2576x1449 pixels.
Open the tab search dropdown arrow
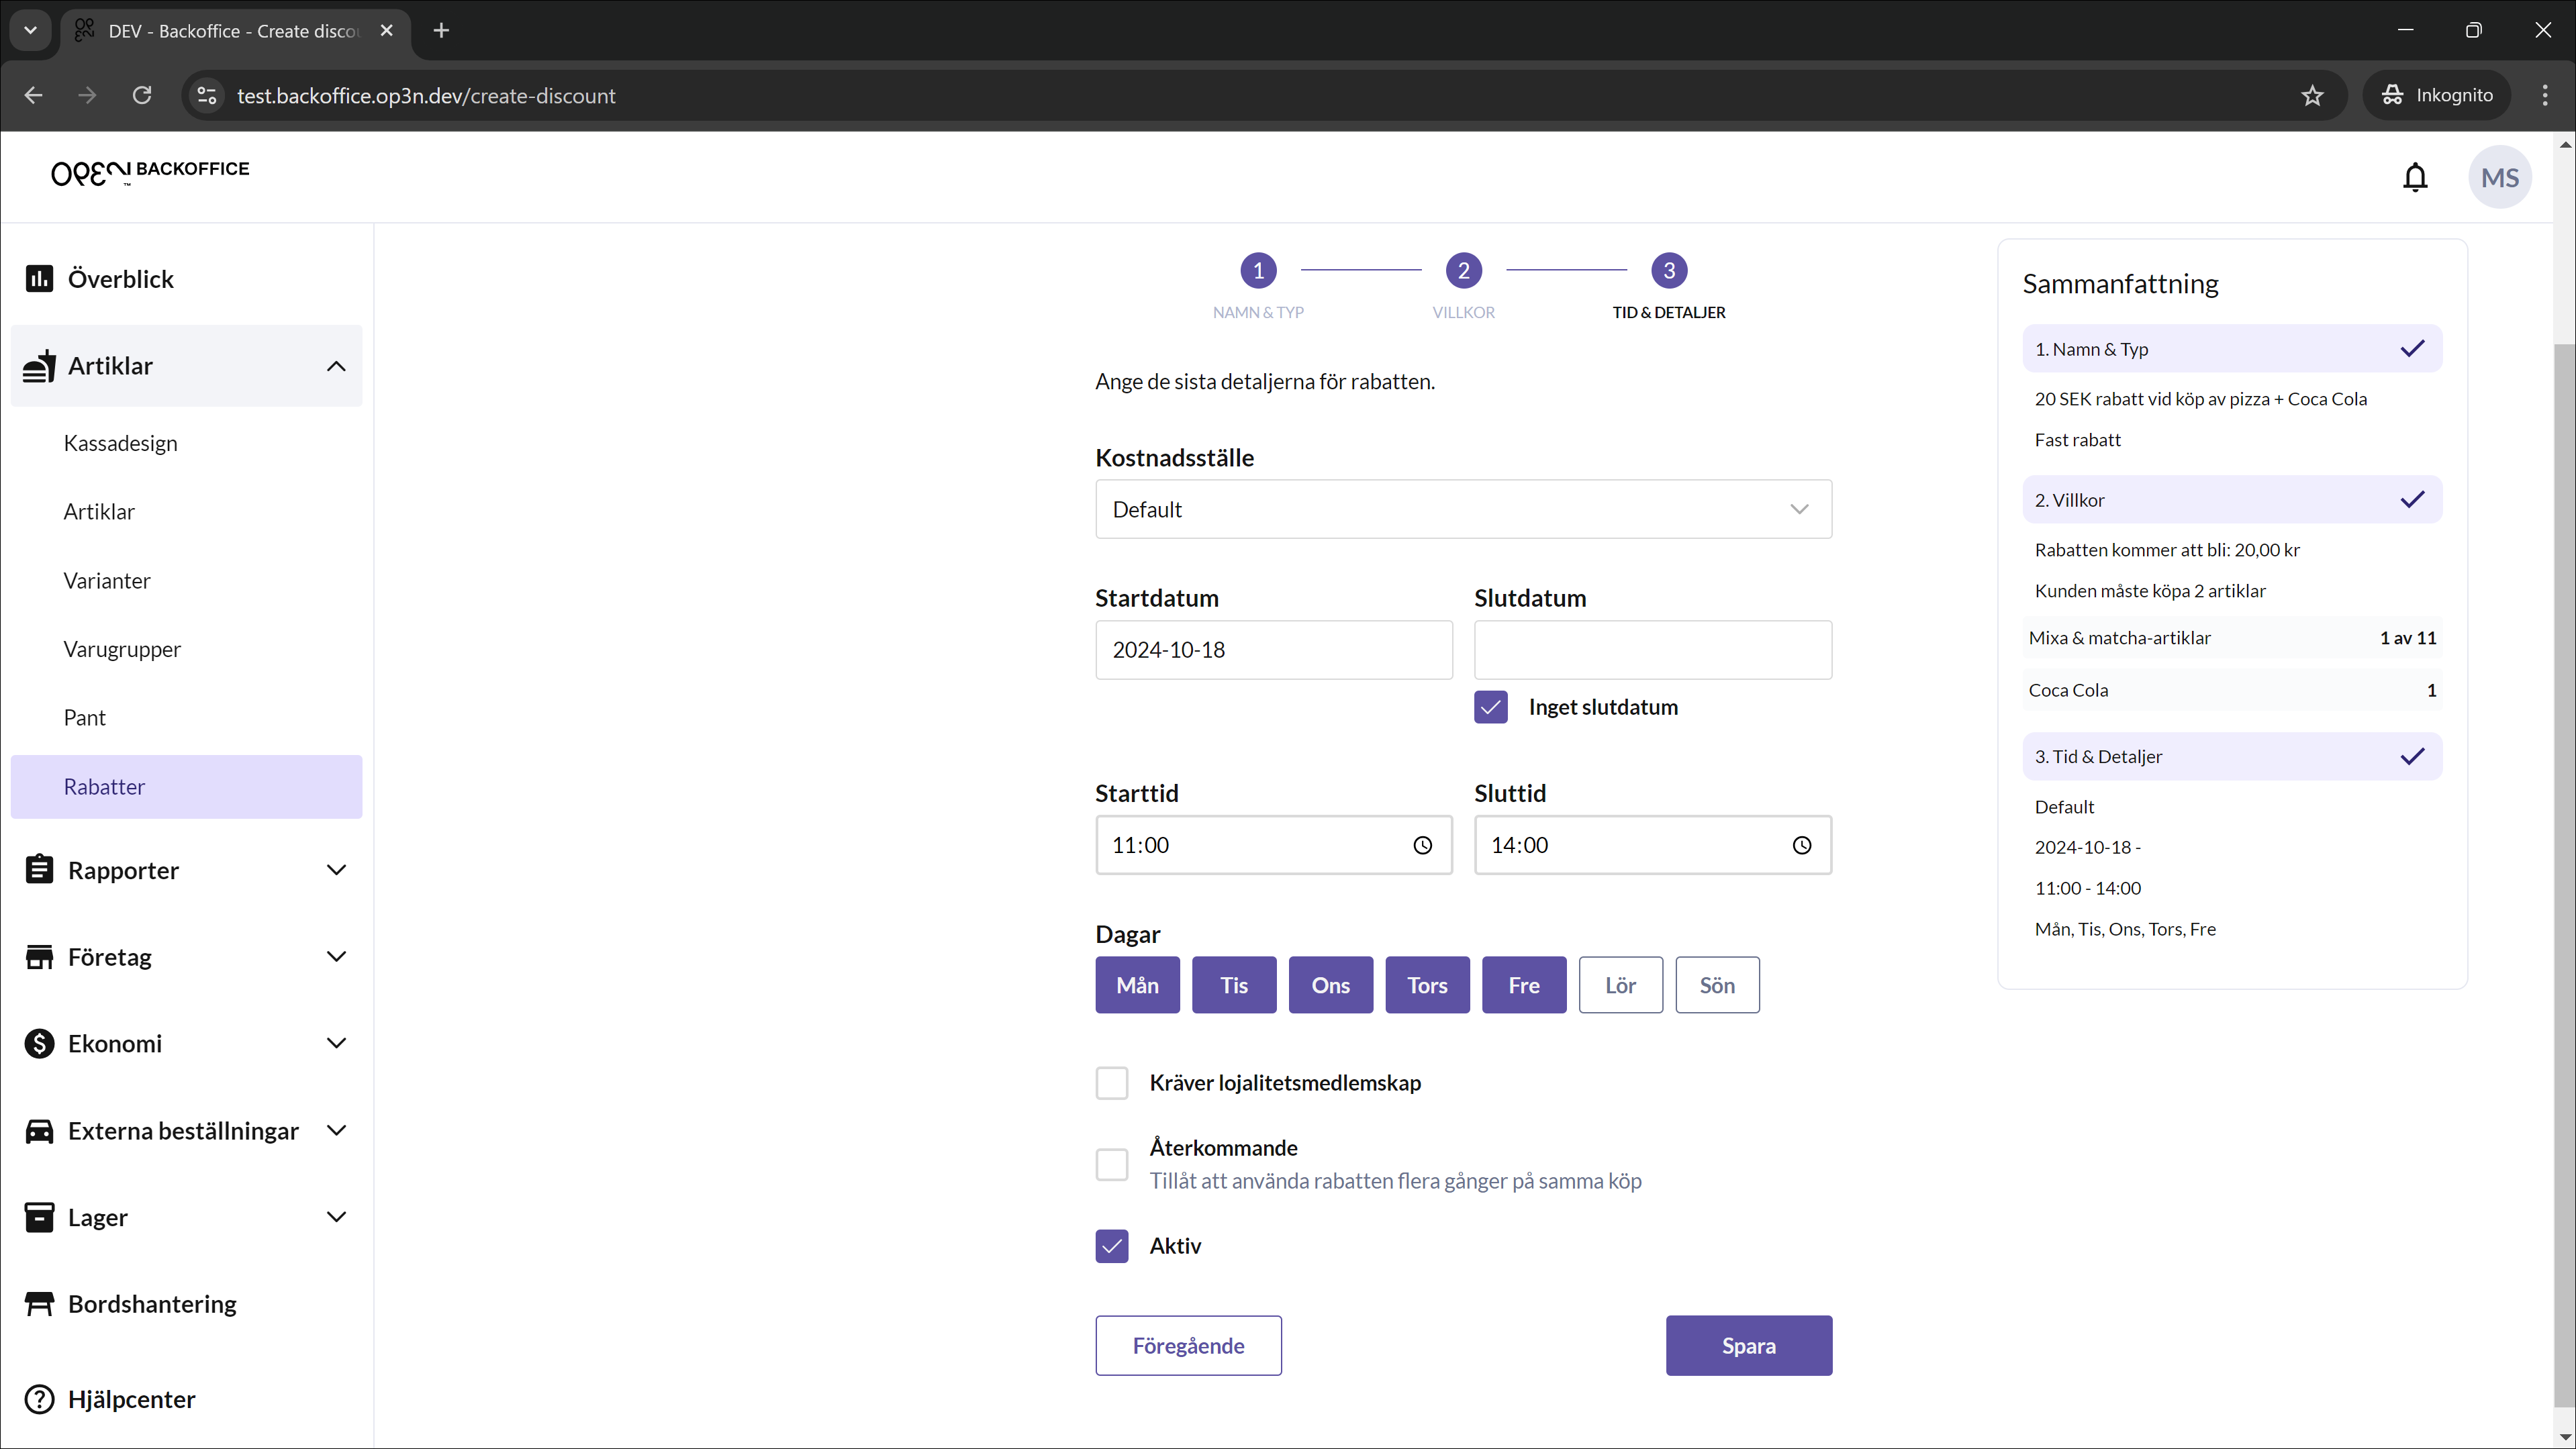coord(30,31)
